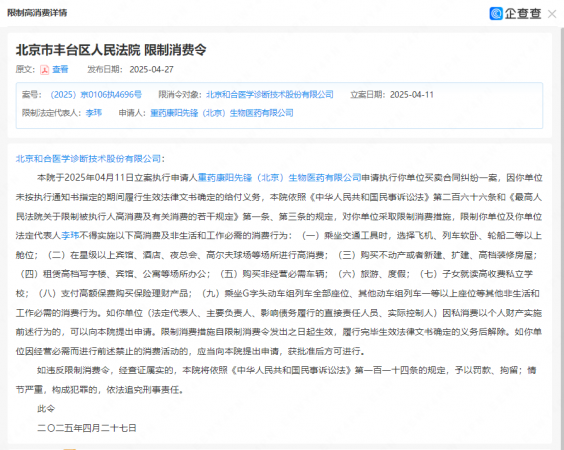Click the 限制法定代表人 label
The height and width of the screenshot is (450, 564).
pos(53,113)
